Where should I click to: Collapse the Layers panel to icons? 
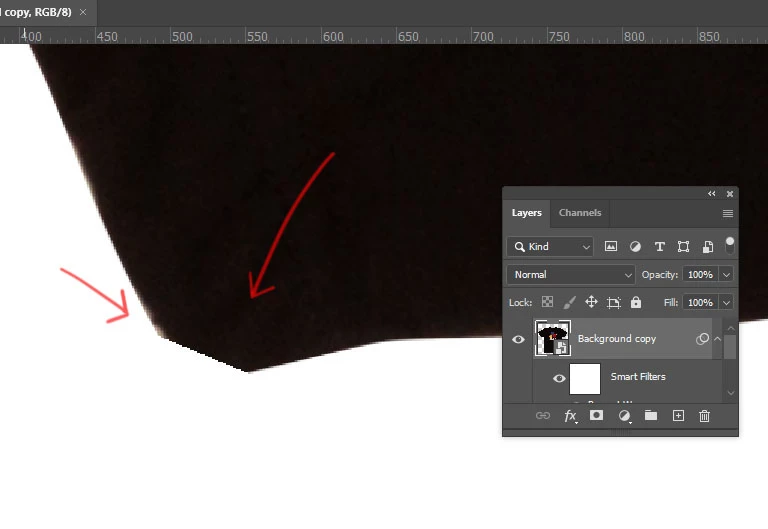tap(712, 193)
